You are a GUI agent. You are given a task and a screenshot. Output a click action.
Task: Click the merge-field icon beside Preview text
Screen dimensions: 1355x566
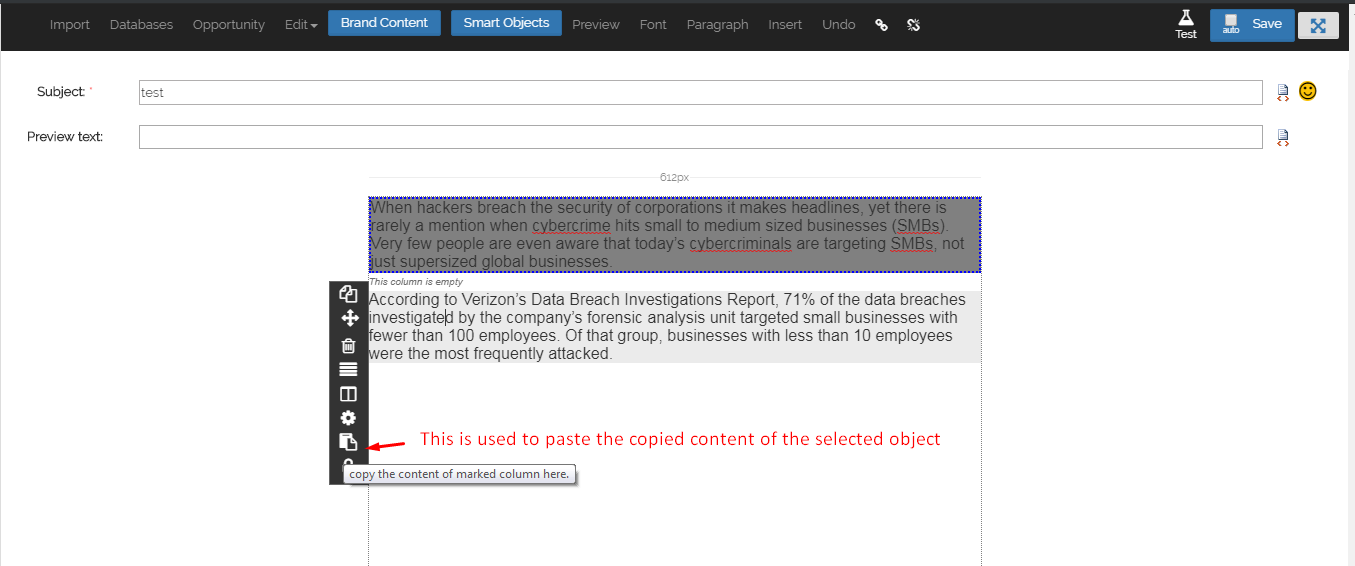[1283, 138]
